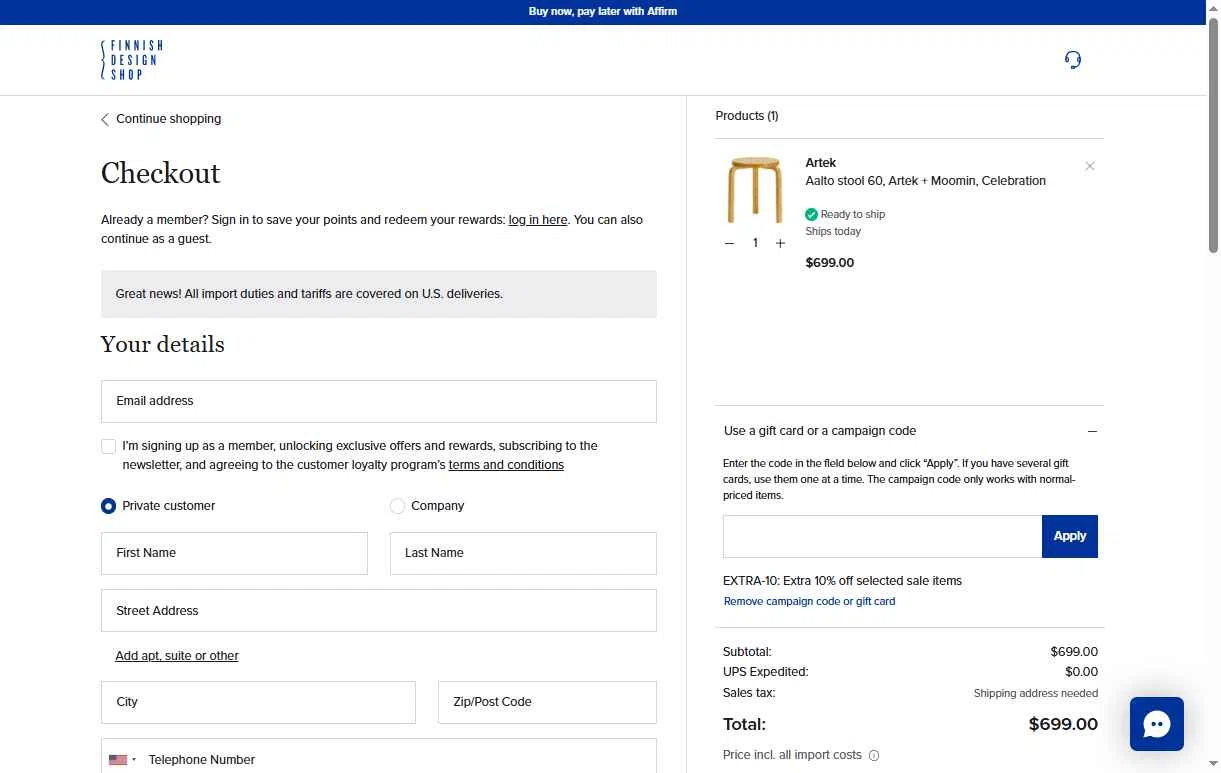
Task: Click the green Ready to ship checkmark
Action: pos(811,214)
